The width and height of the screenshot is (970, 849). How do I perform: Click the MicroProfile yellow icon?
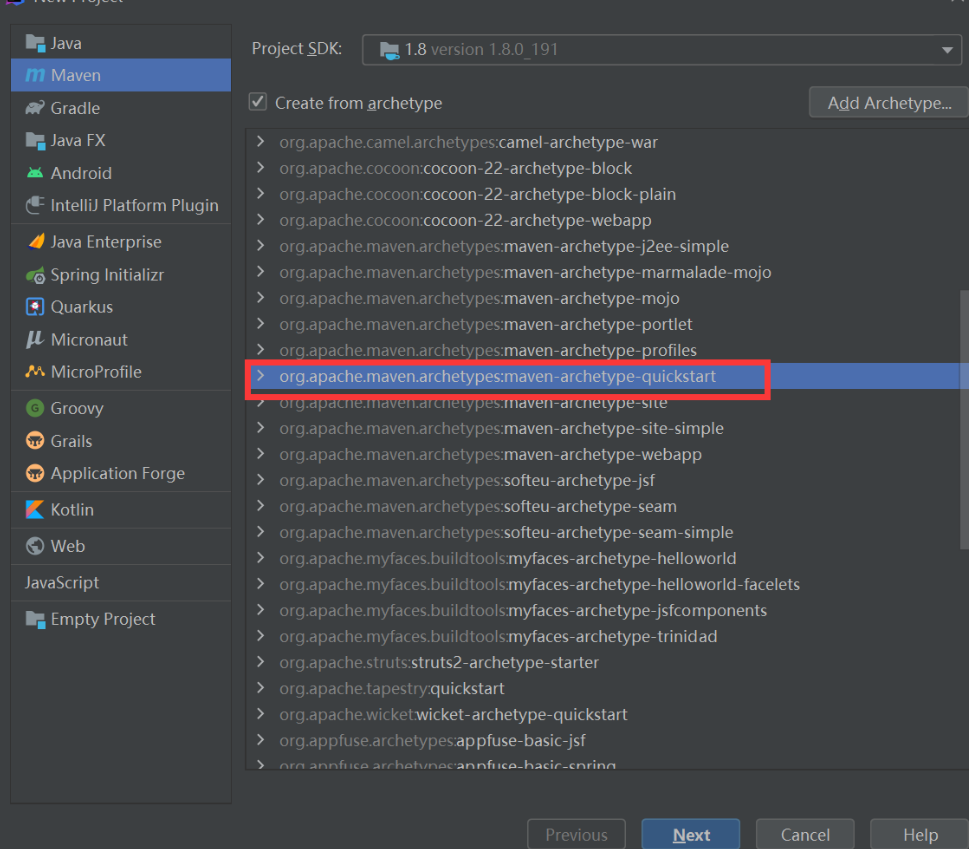pos(35,372)
